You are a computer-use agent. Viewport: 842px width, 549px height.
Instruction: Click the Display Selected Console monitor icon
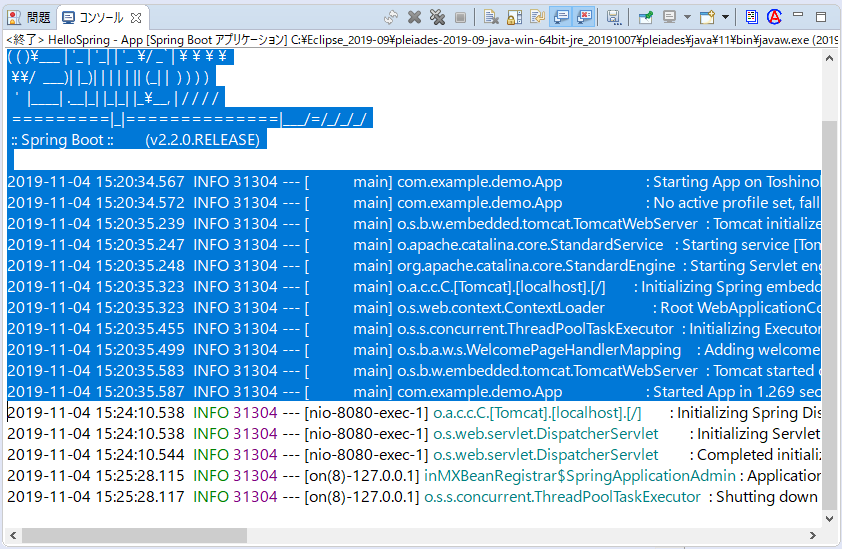[x=669, y=17]
